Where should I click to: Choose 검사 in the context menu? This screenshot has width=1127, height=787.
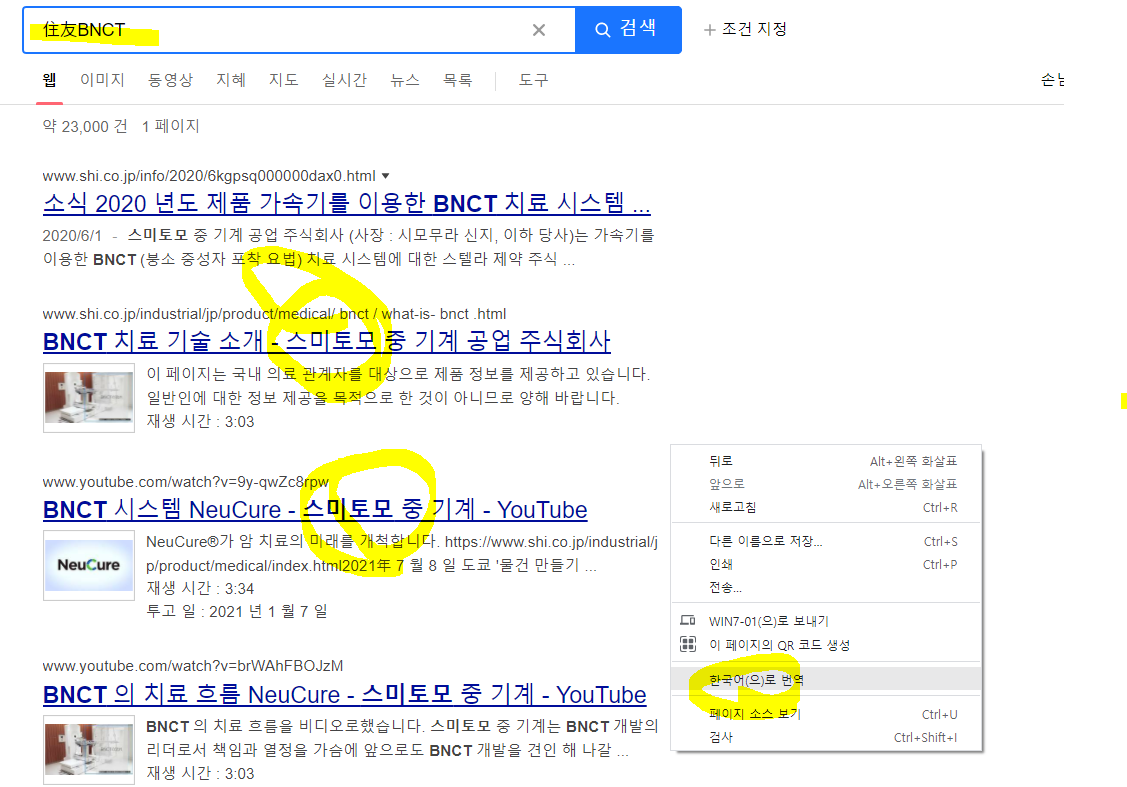(x=827, y=737)
